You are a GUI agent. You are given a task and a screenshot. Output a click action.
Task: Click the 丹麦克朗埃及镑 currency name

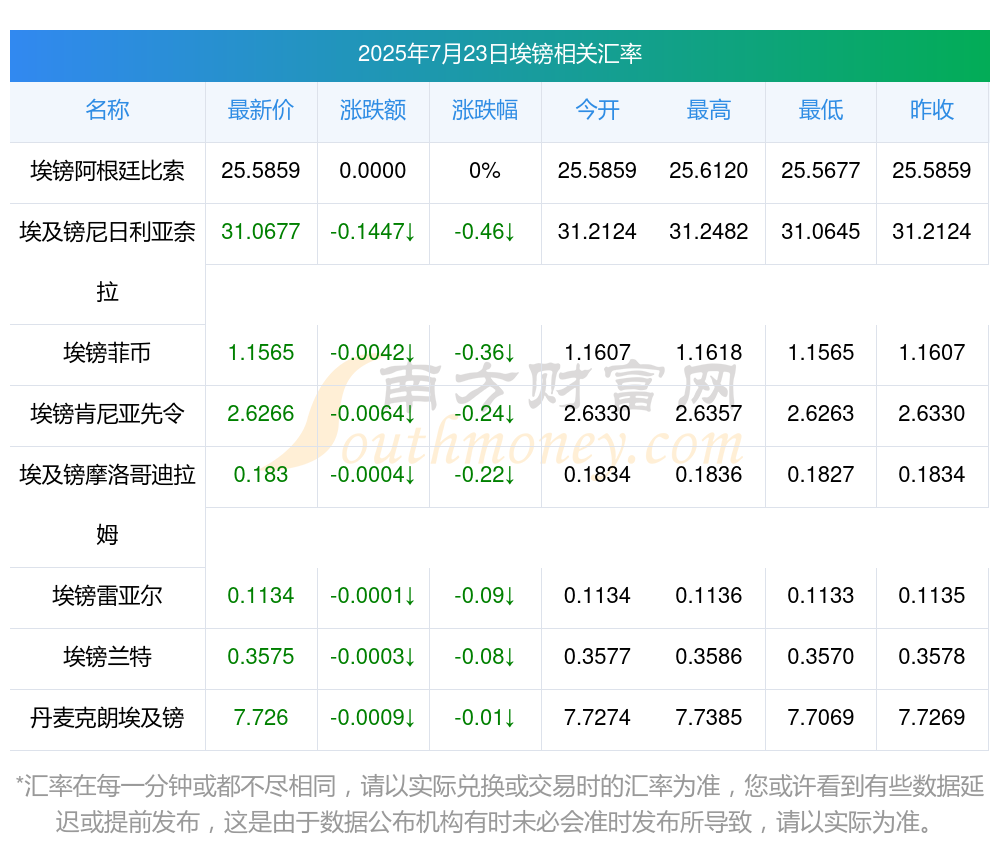pyautogui.click(x=107, y=718)
